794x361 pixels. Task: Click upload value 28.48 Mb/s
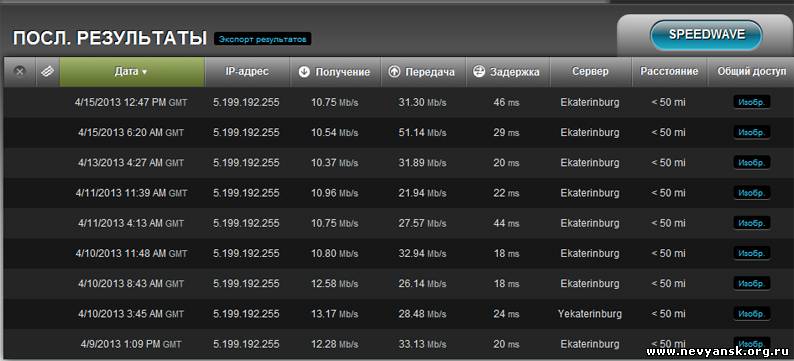pos(422,314)
